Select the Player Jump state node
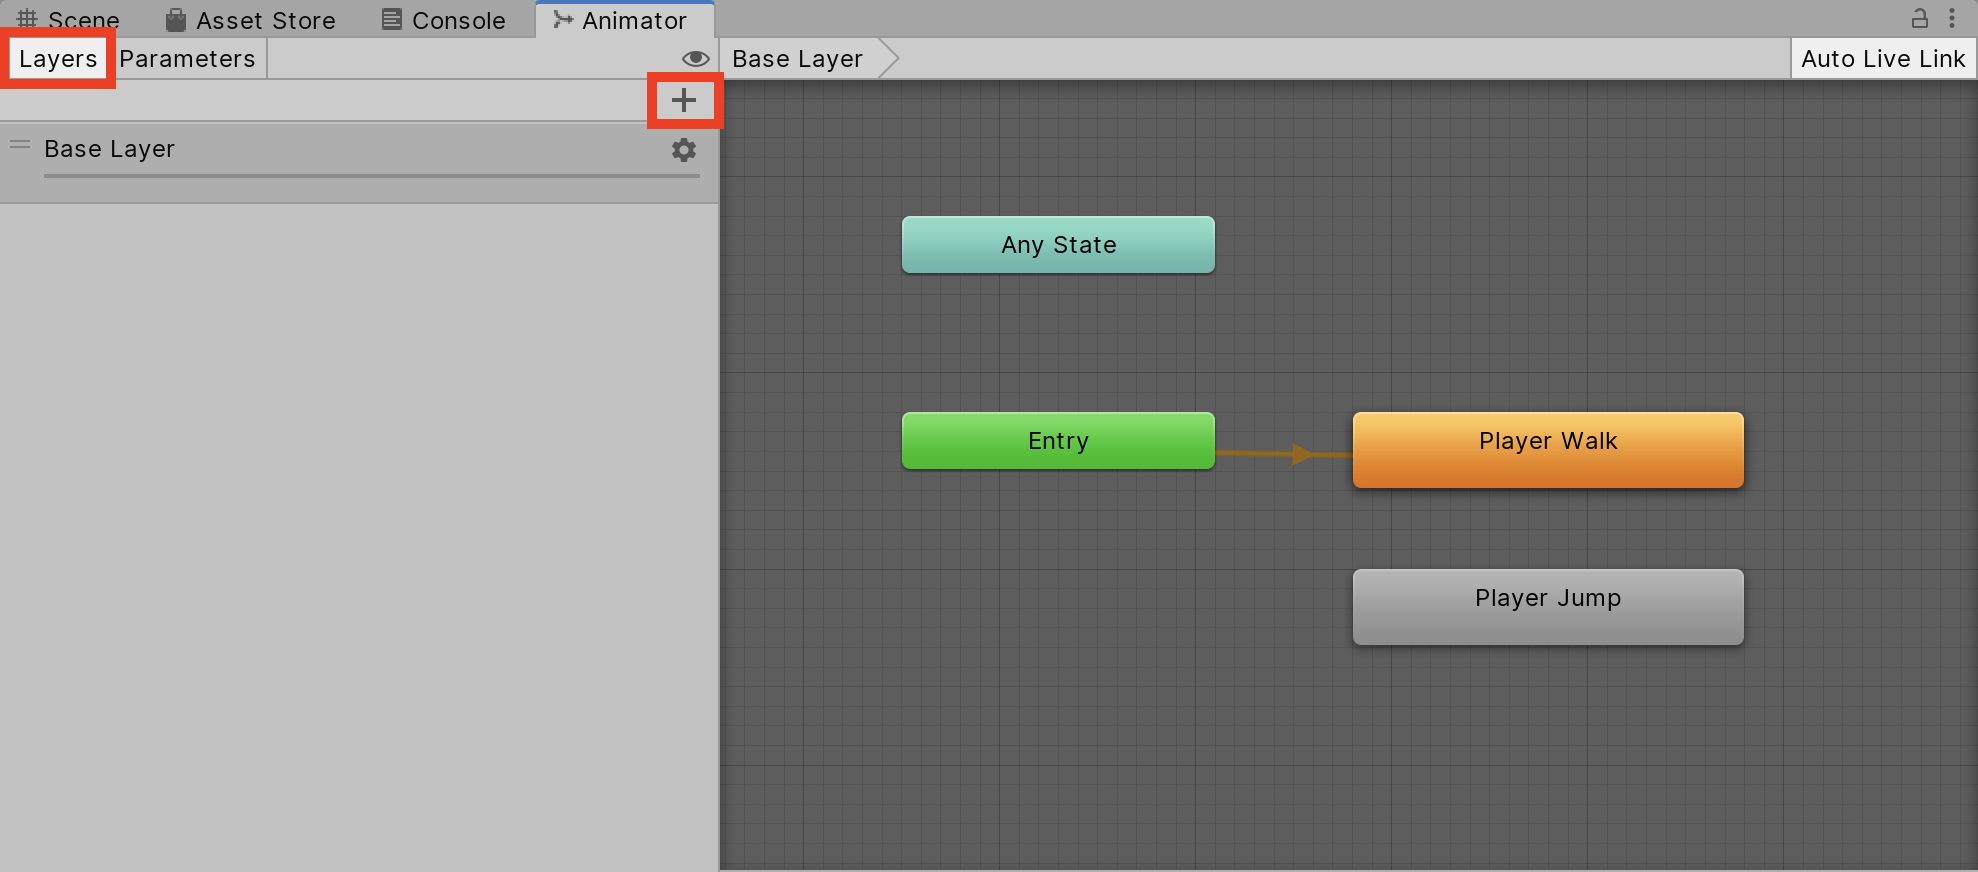This screenshot has height=872, width=1978. (1547, 607)
